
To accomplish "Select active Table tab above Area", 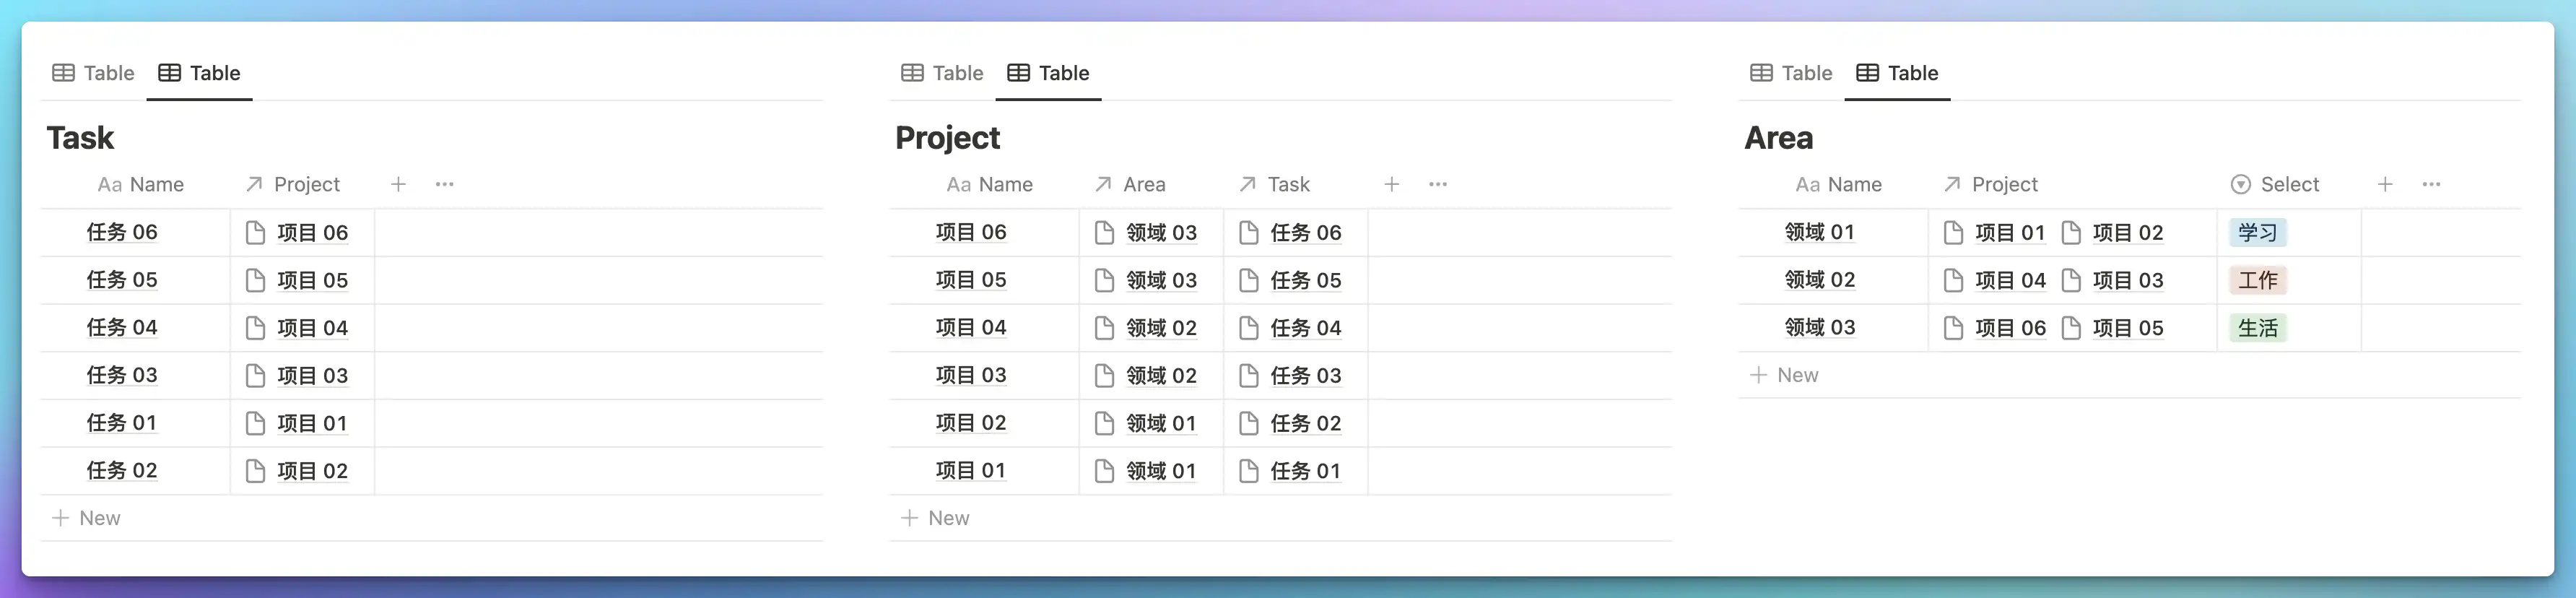I will (1897, 73).
